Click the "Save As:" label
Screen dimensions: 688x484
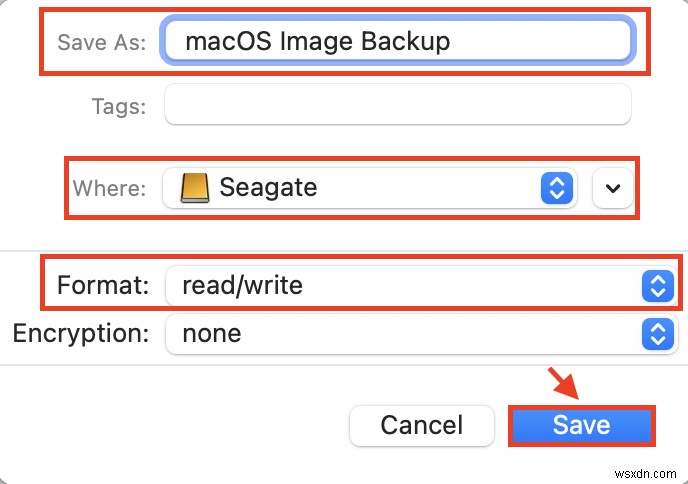[101, 42]
